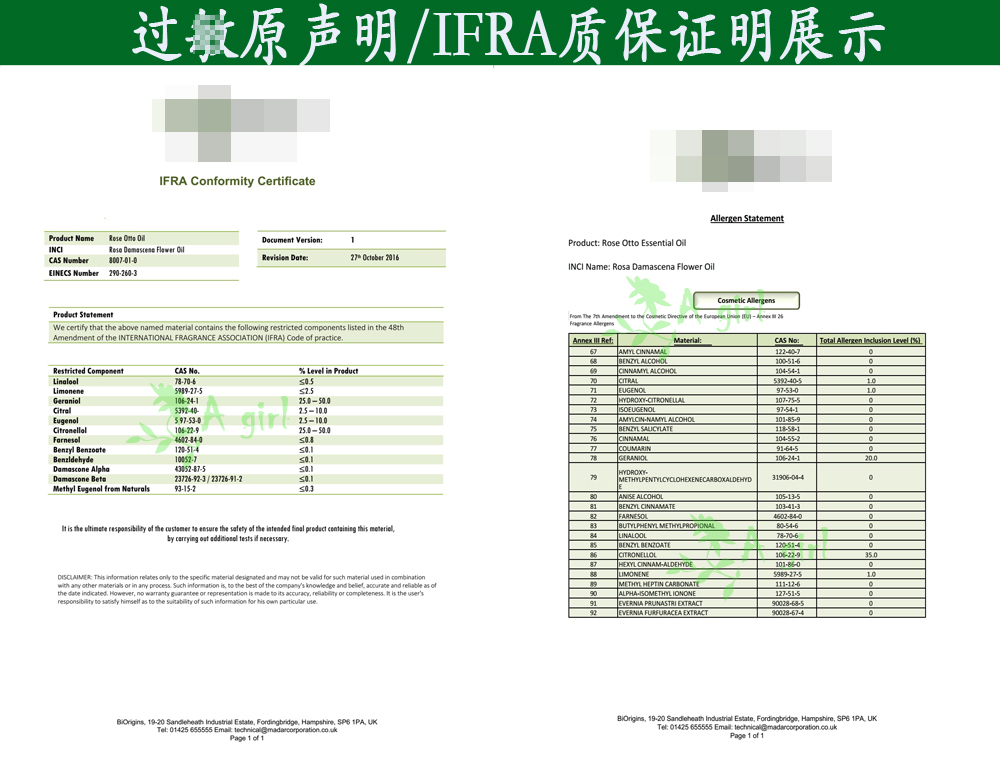Select inclusion level "35.0" in the allergen table

click(871, 555)
